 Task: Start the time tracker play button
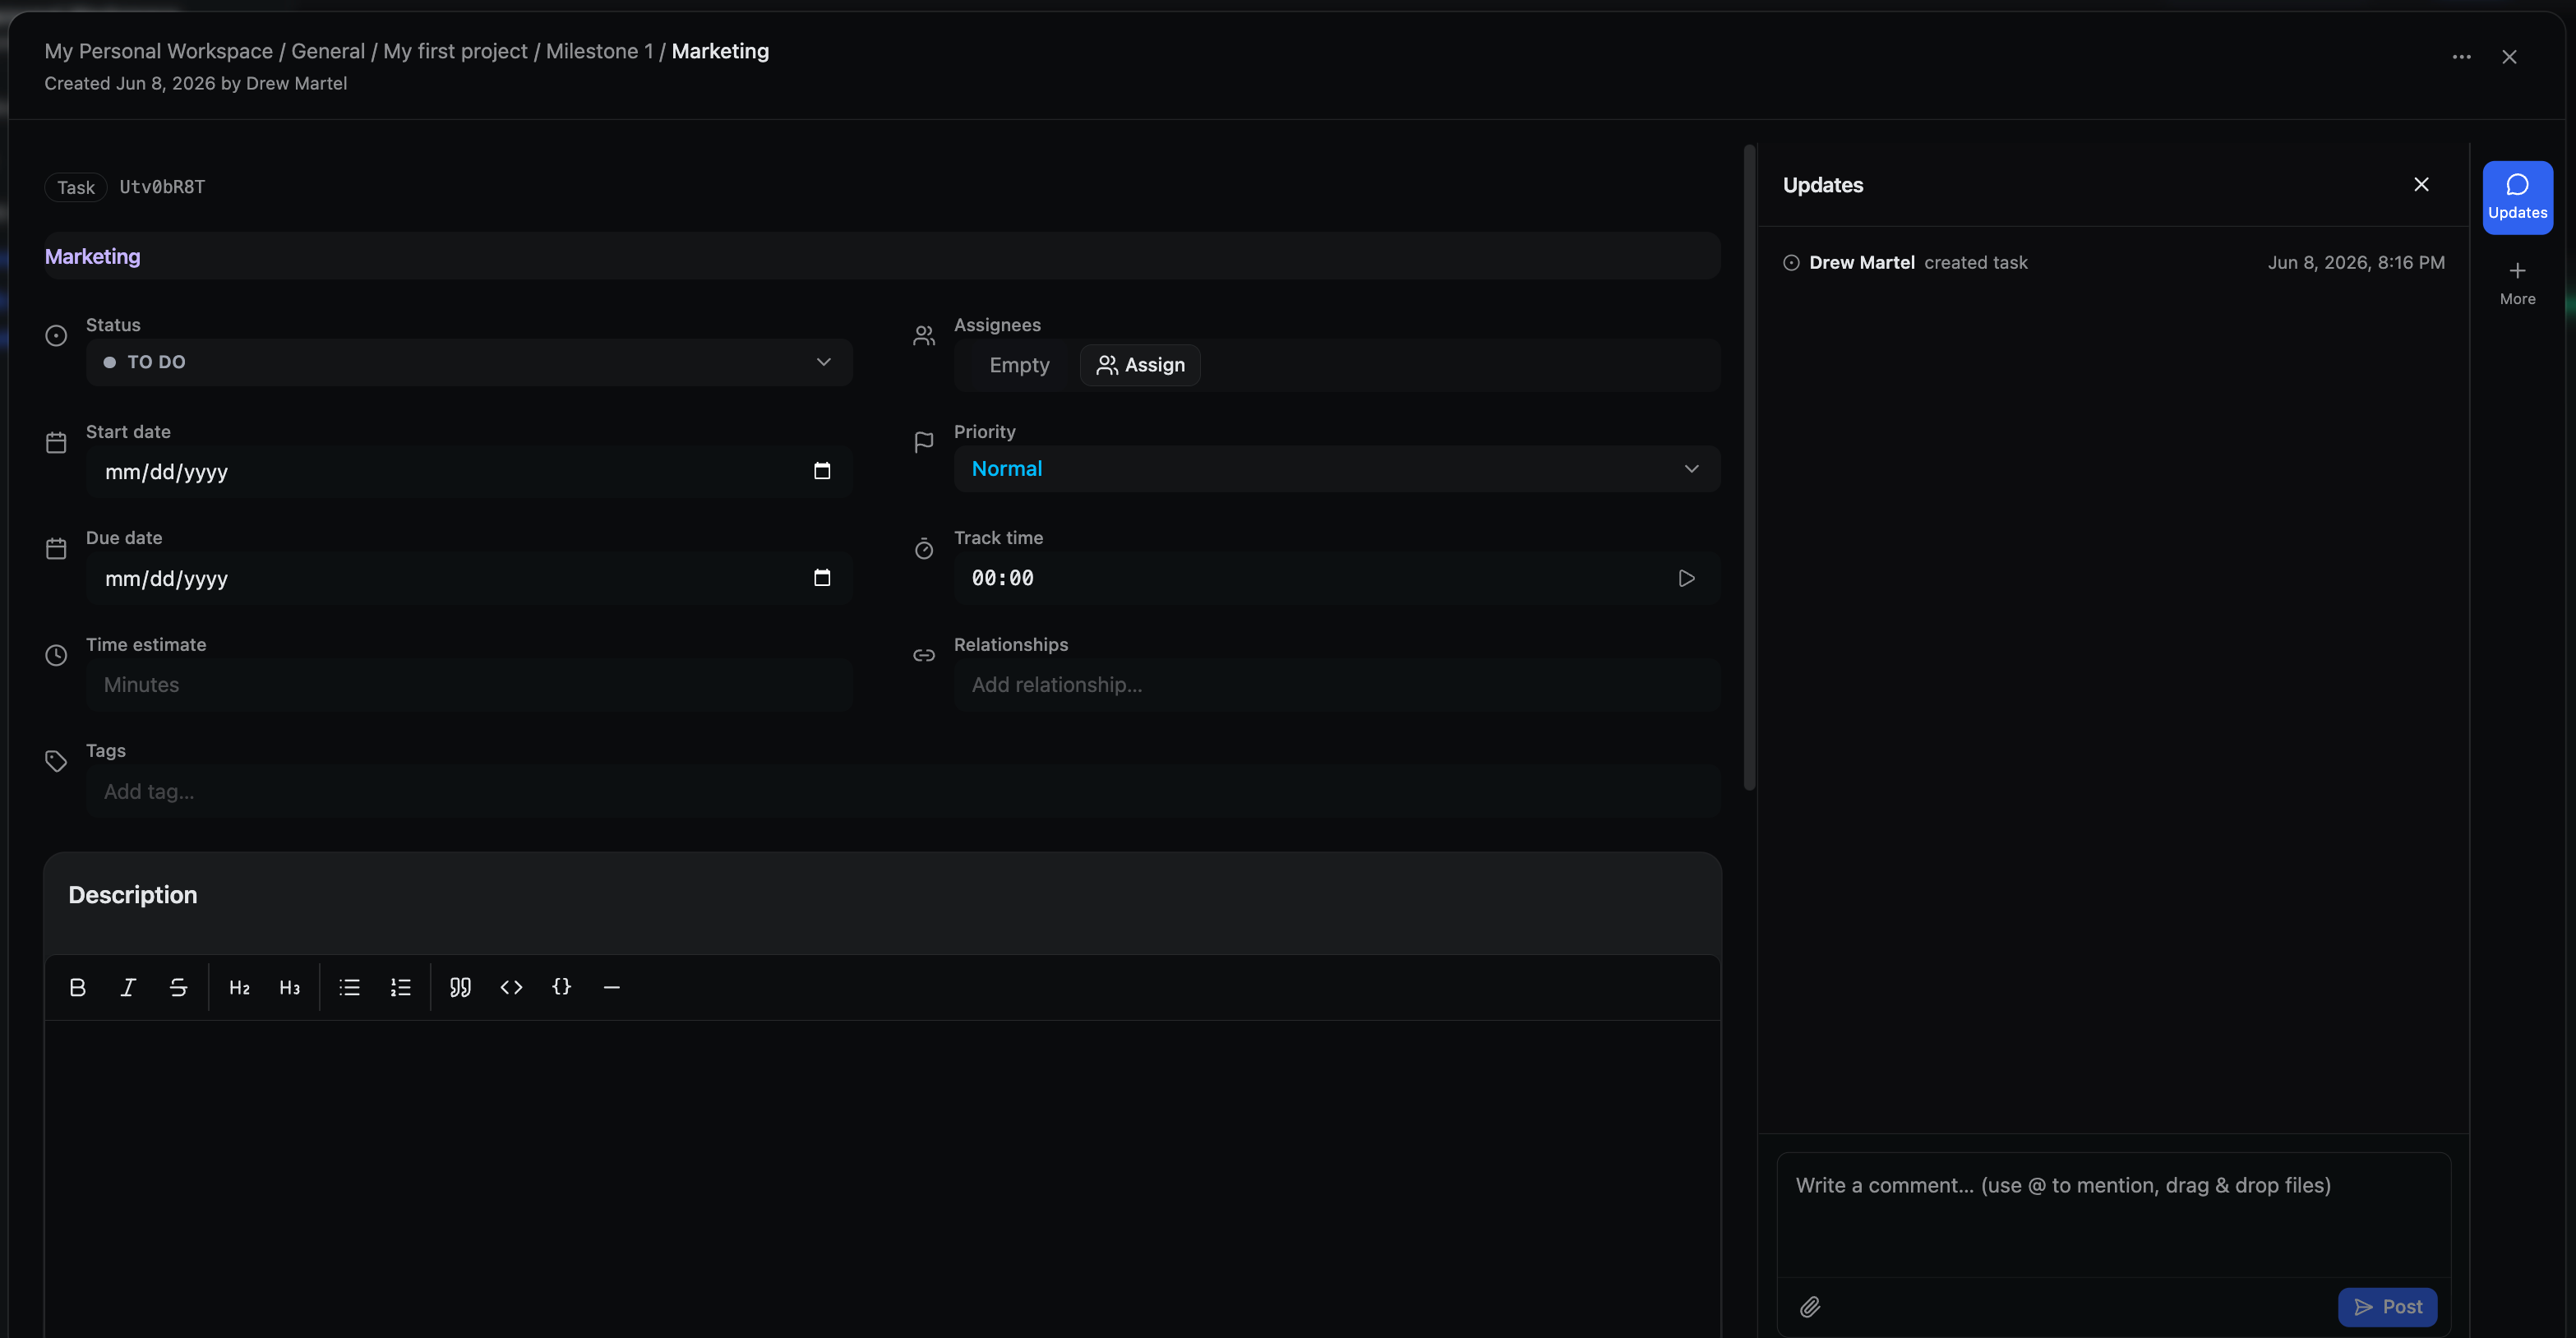point(1686,578)
